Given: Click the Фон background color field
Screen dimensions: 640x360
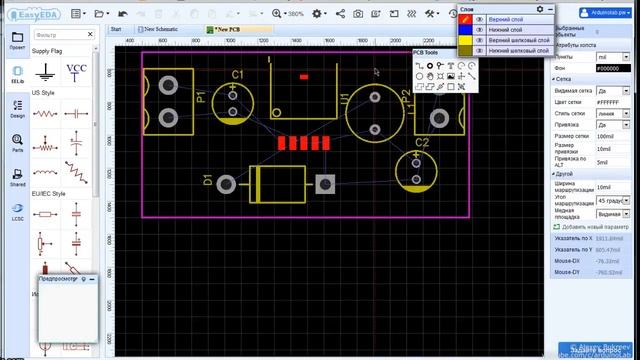Looking at the screenshot, I should [x=613, y=68].
